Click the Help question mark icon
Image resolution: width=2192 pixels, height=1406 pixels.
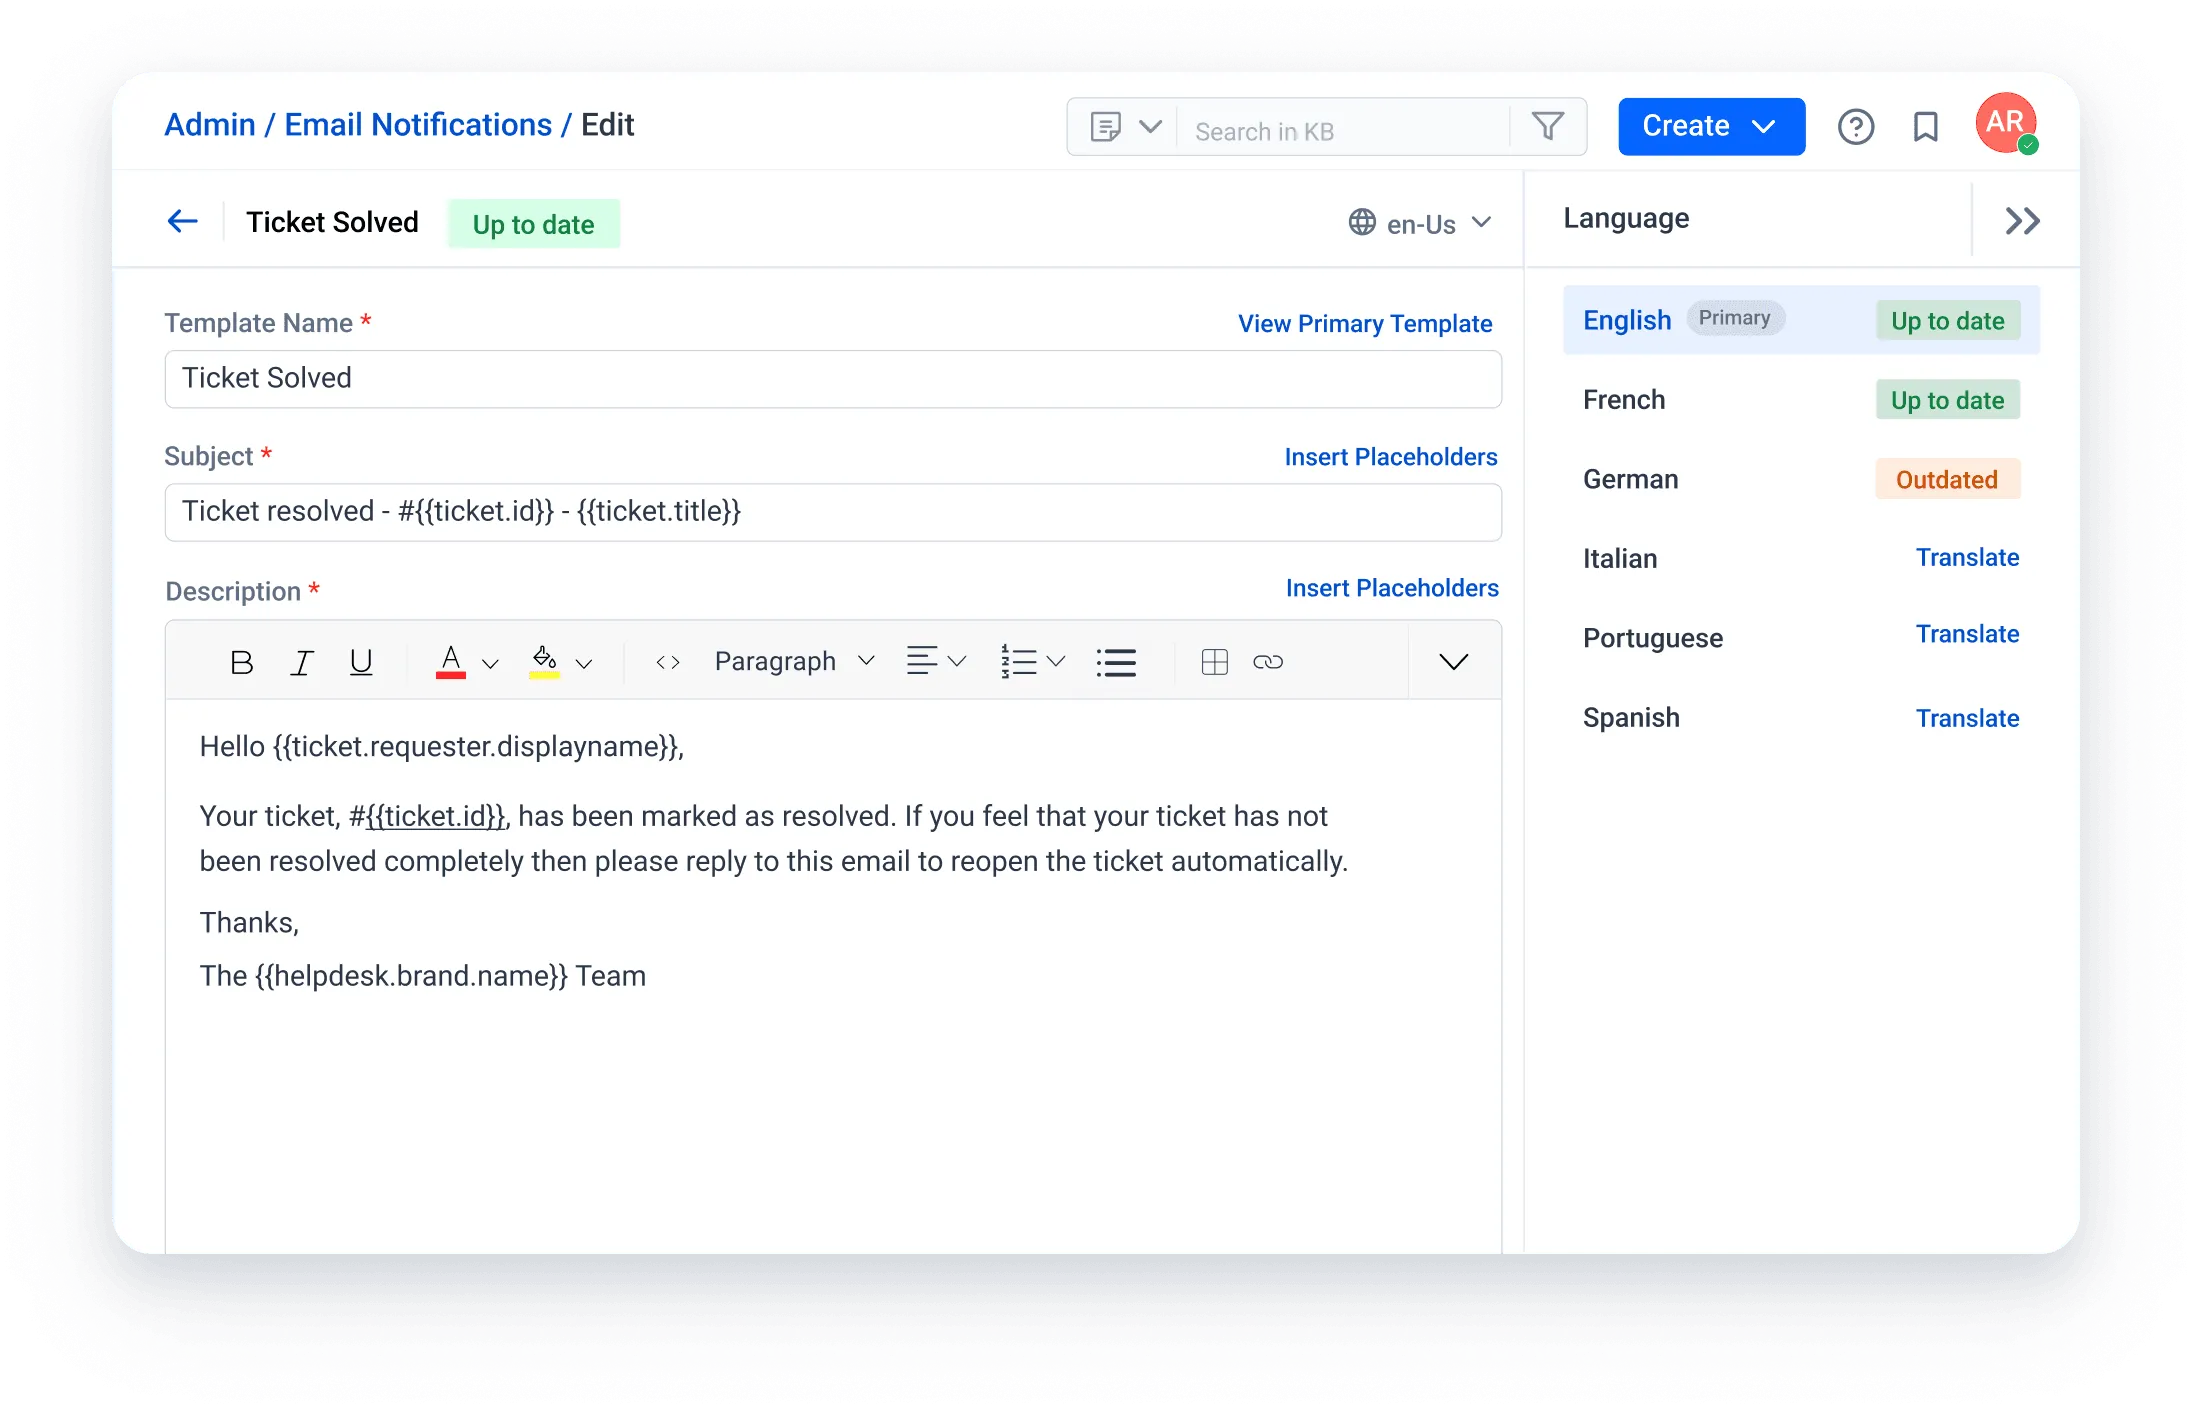[x=1856, y=126]
